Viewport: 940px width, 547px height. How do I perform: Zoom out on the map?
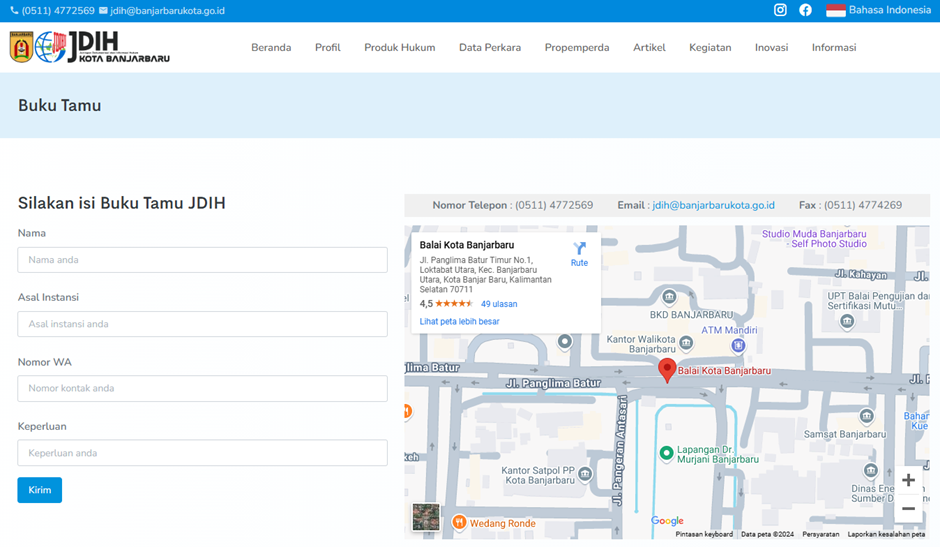(908, 509)
